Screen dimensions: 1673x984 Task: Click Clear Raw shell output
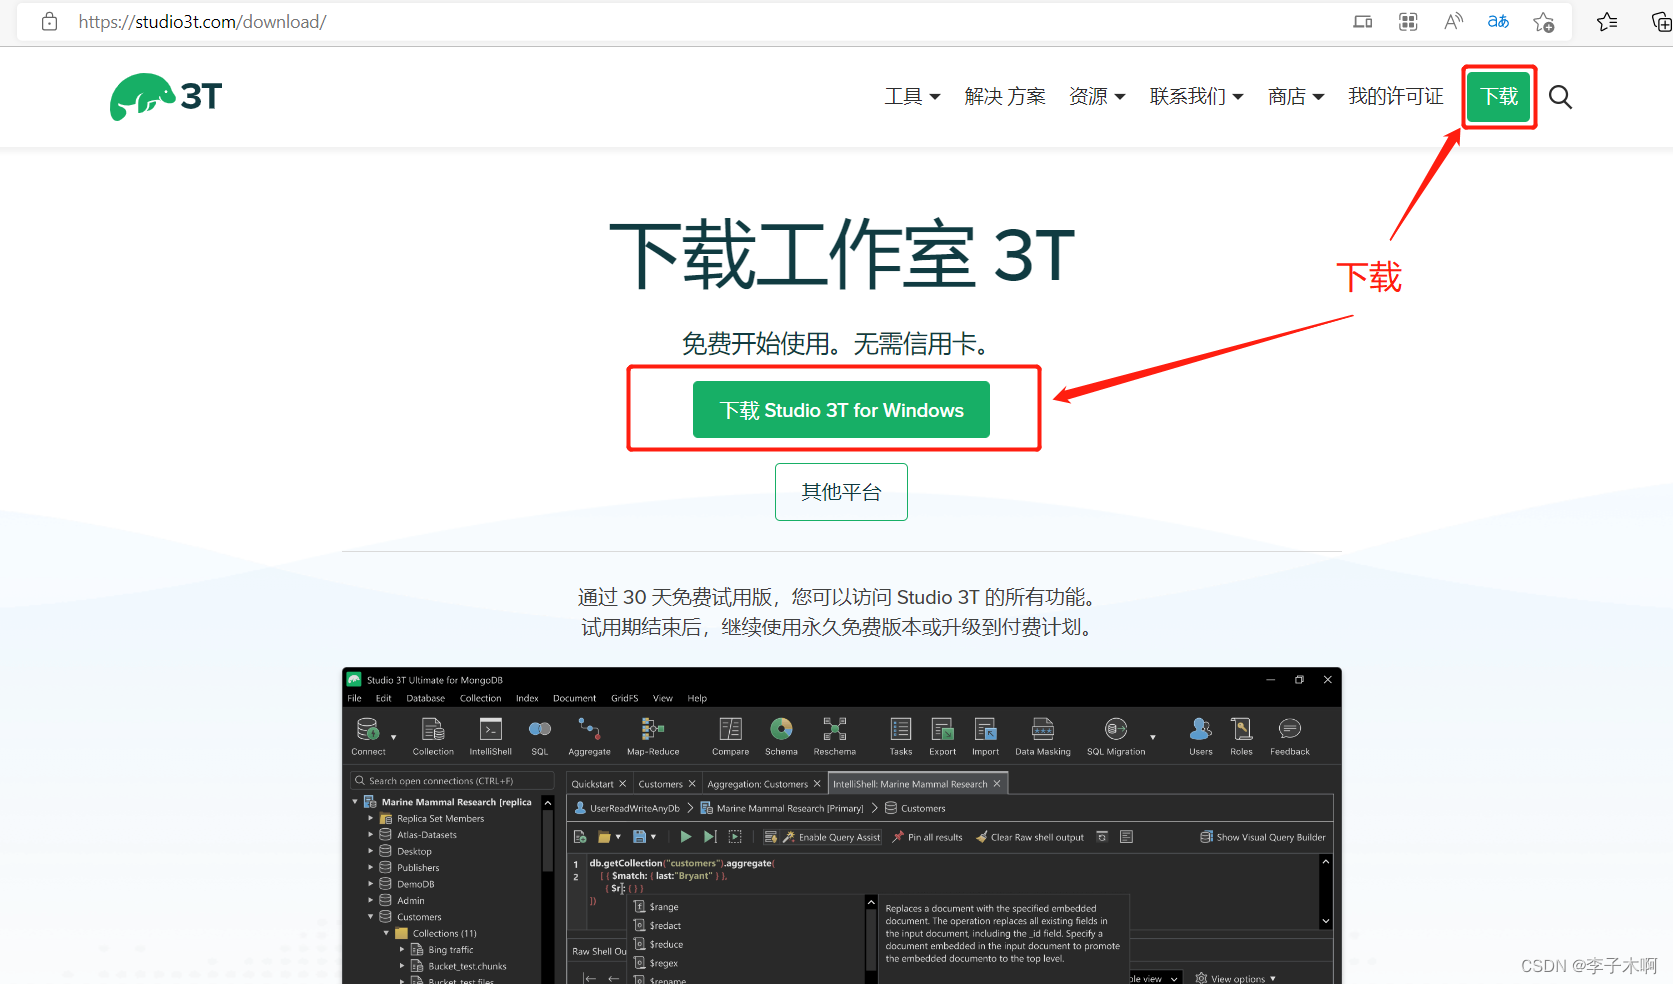tap(1030, 837)
